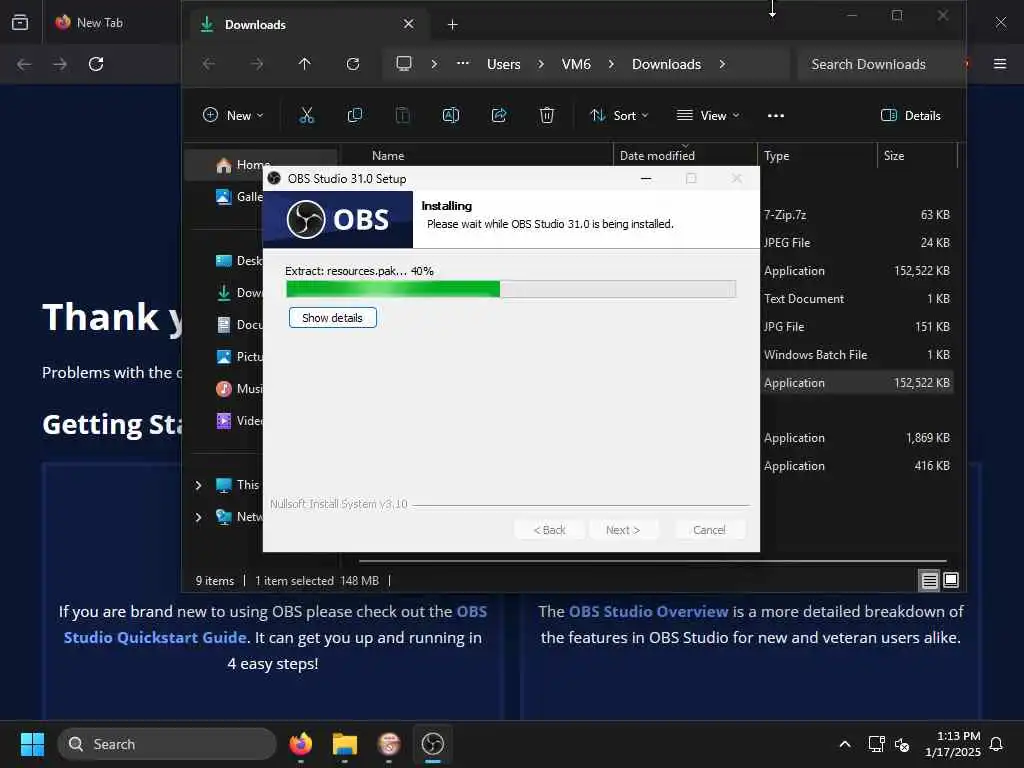Add a new Explorer tab
Screen dimensions: 1024x768
pyautogui.click(x=453, y=25)
